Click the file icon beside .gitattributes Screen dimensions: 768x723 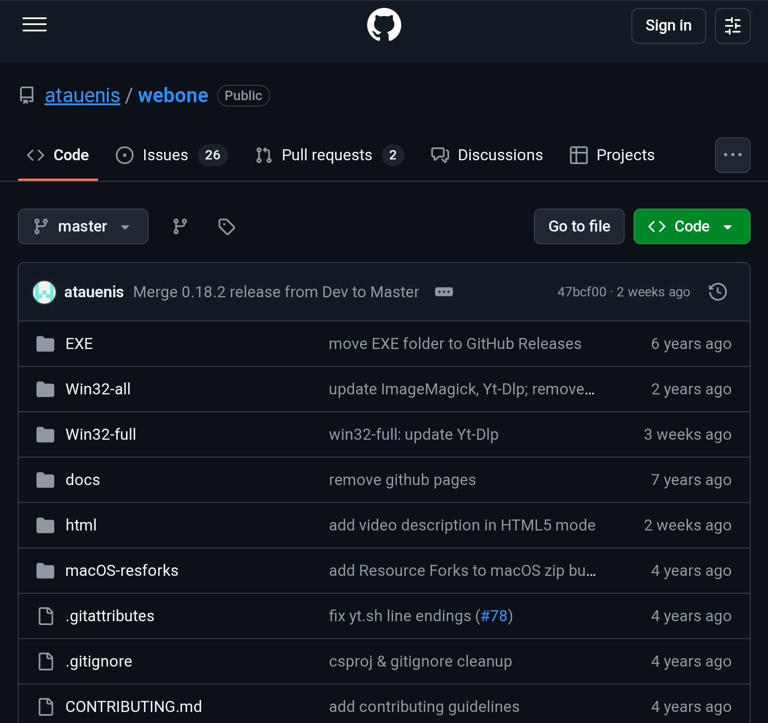click(46, 616)
